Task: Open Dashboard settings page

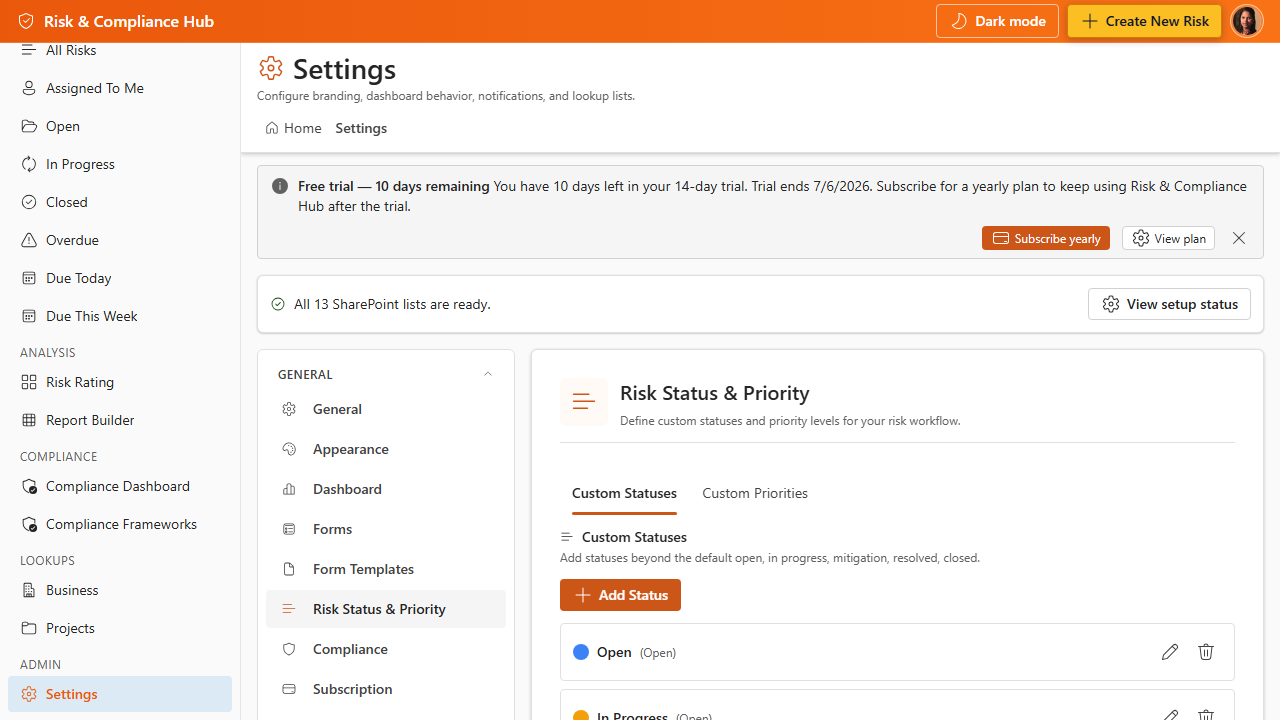Action: (x=386, y=489)
